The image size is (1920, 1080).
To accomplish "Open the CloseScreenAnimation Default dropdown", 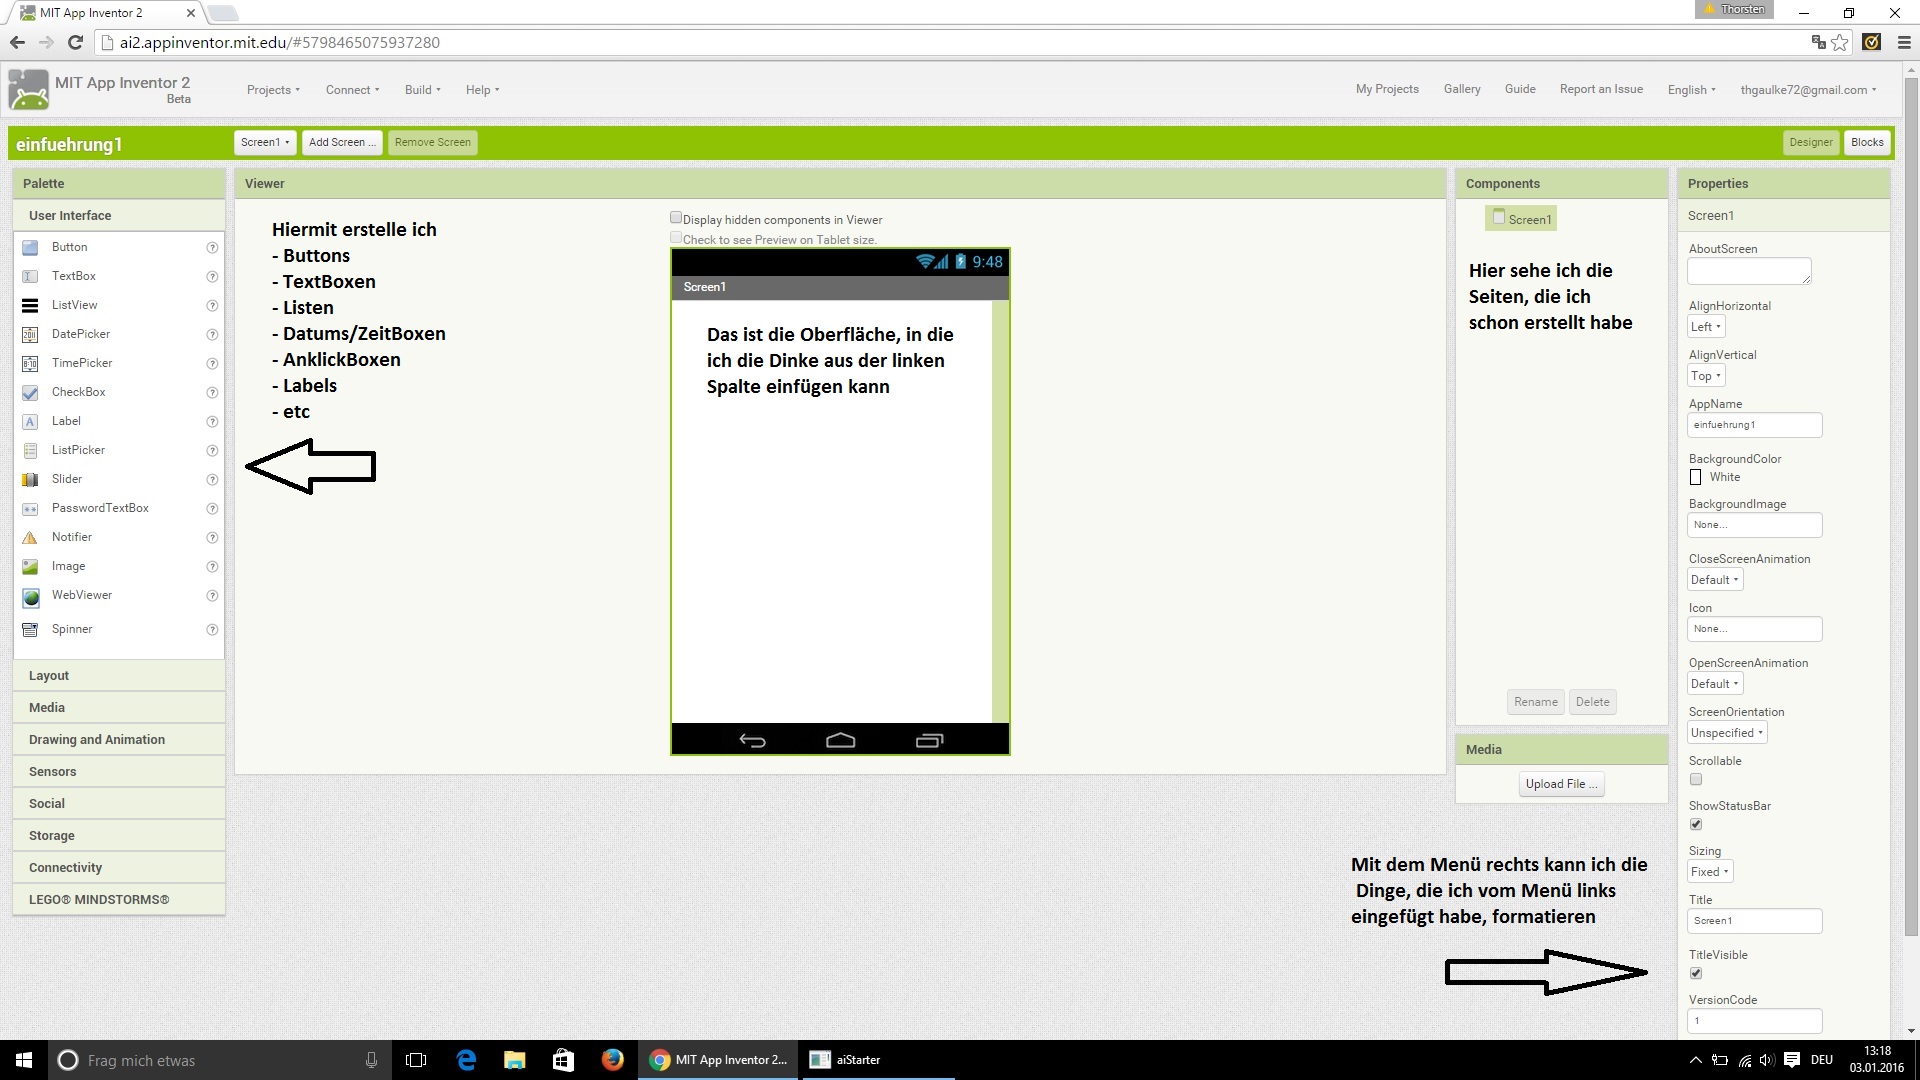I will tap(1715, 580).
